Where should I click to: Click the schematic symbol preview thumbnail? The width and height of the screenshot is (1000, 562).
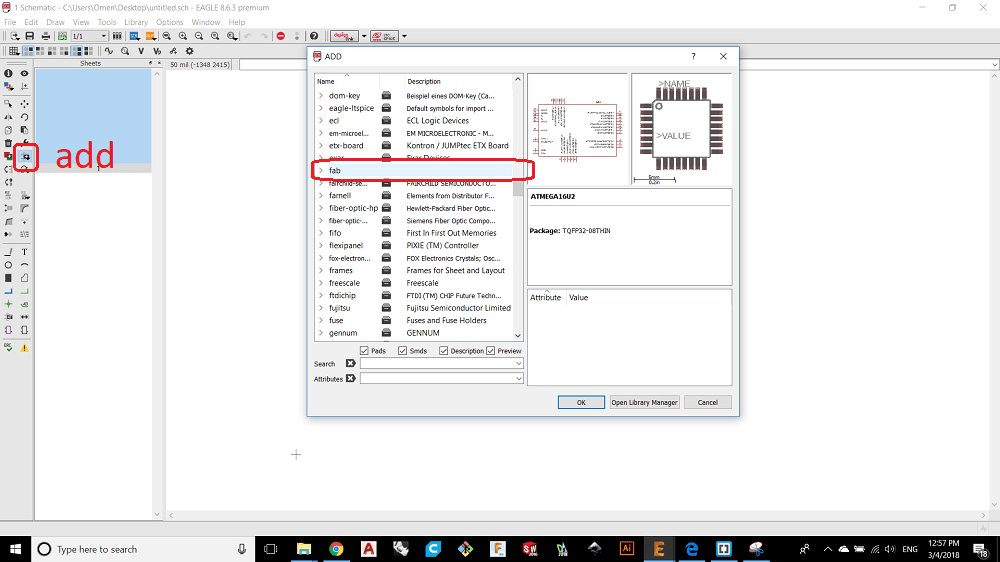578,129
